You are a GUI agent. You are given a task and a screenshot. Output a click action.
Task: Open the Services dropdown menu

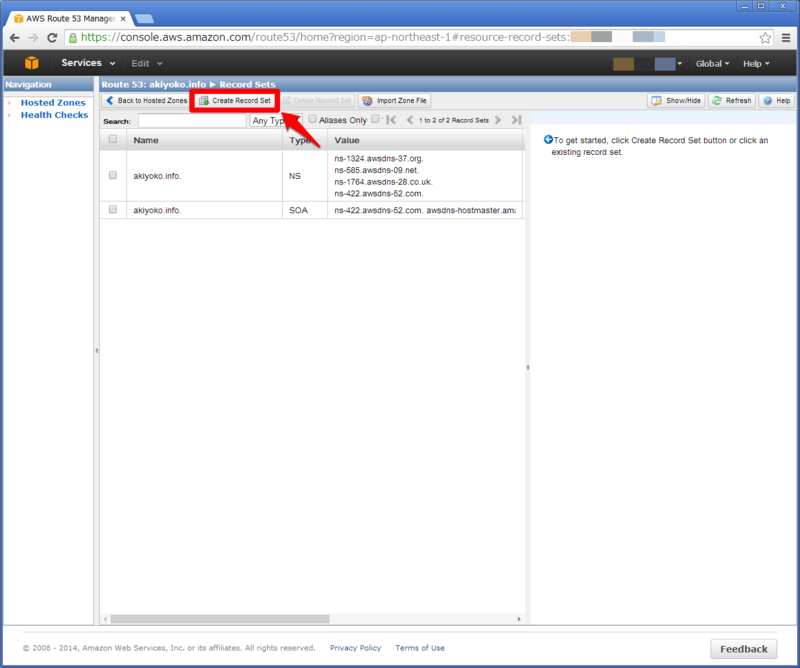coord(88,63)
